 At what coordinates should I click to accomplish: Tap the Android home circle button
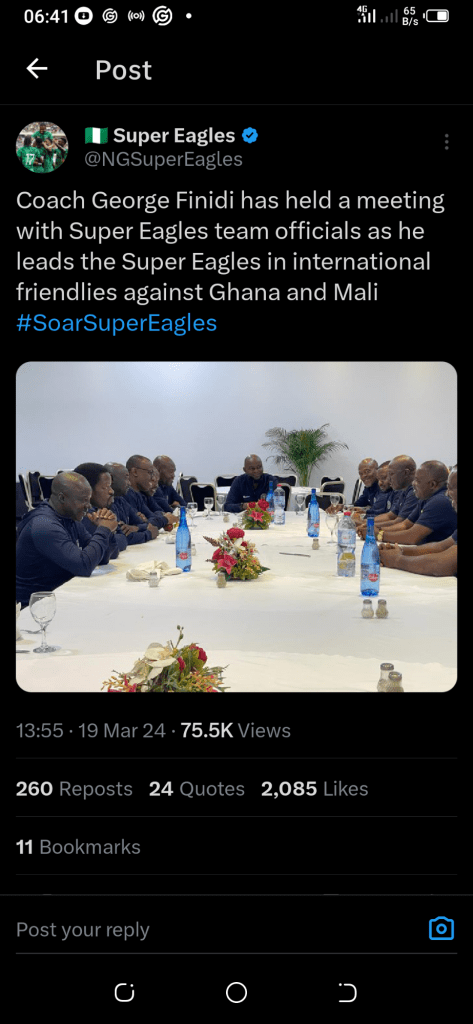pos(236,993)
